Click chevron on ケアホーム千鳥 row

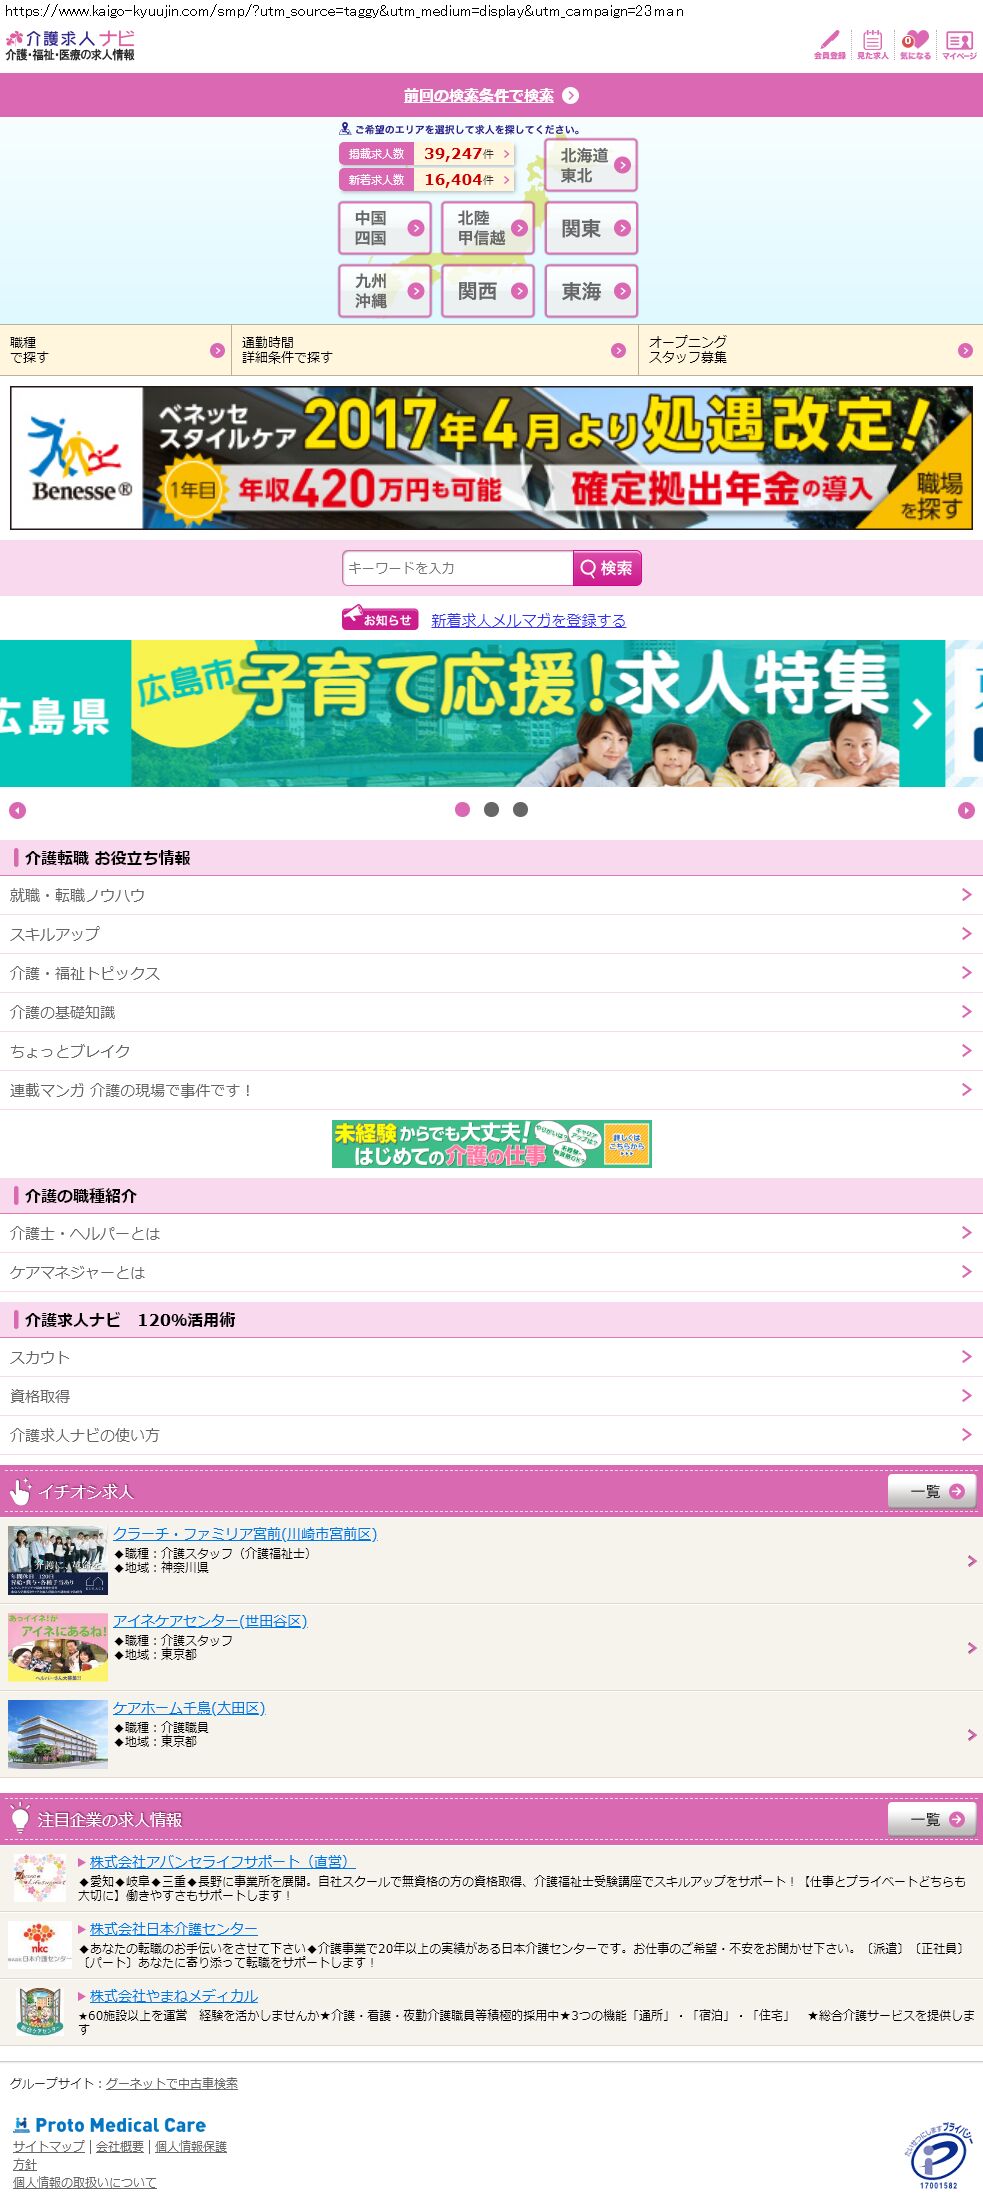tap(971, 1735)
